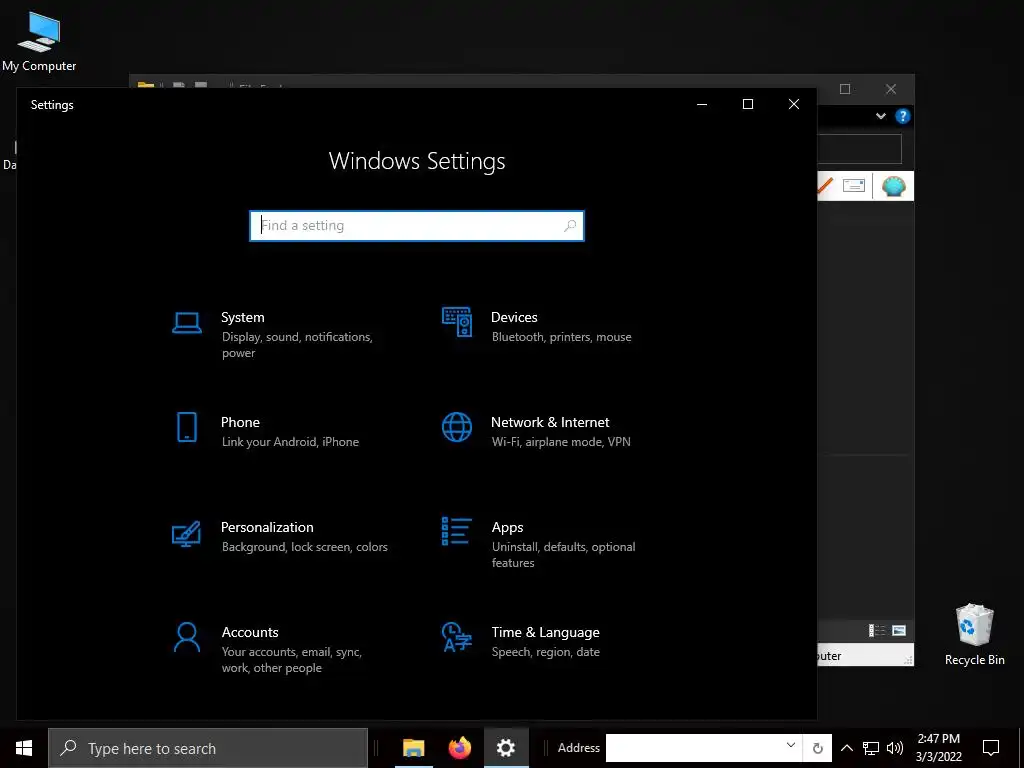Viewport: 1024px width, 768px height.
Task: Open the Phone settings icon
Action: (187, 427)
